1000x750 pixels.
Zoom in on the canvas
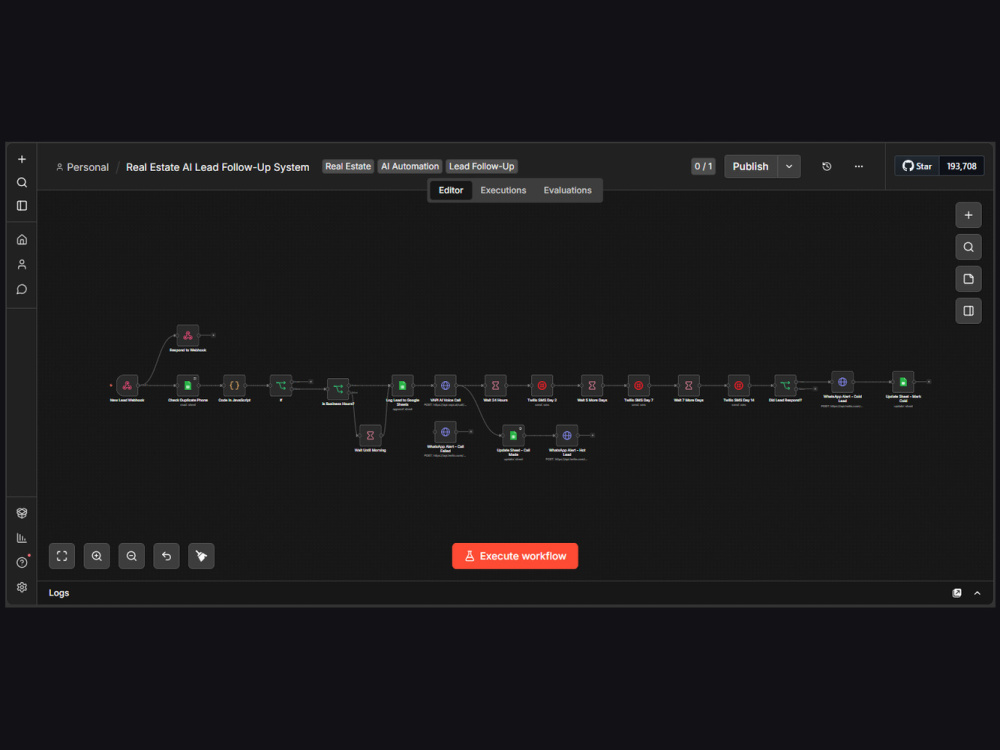97,556
